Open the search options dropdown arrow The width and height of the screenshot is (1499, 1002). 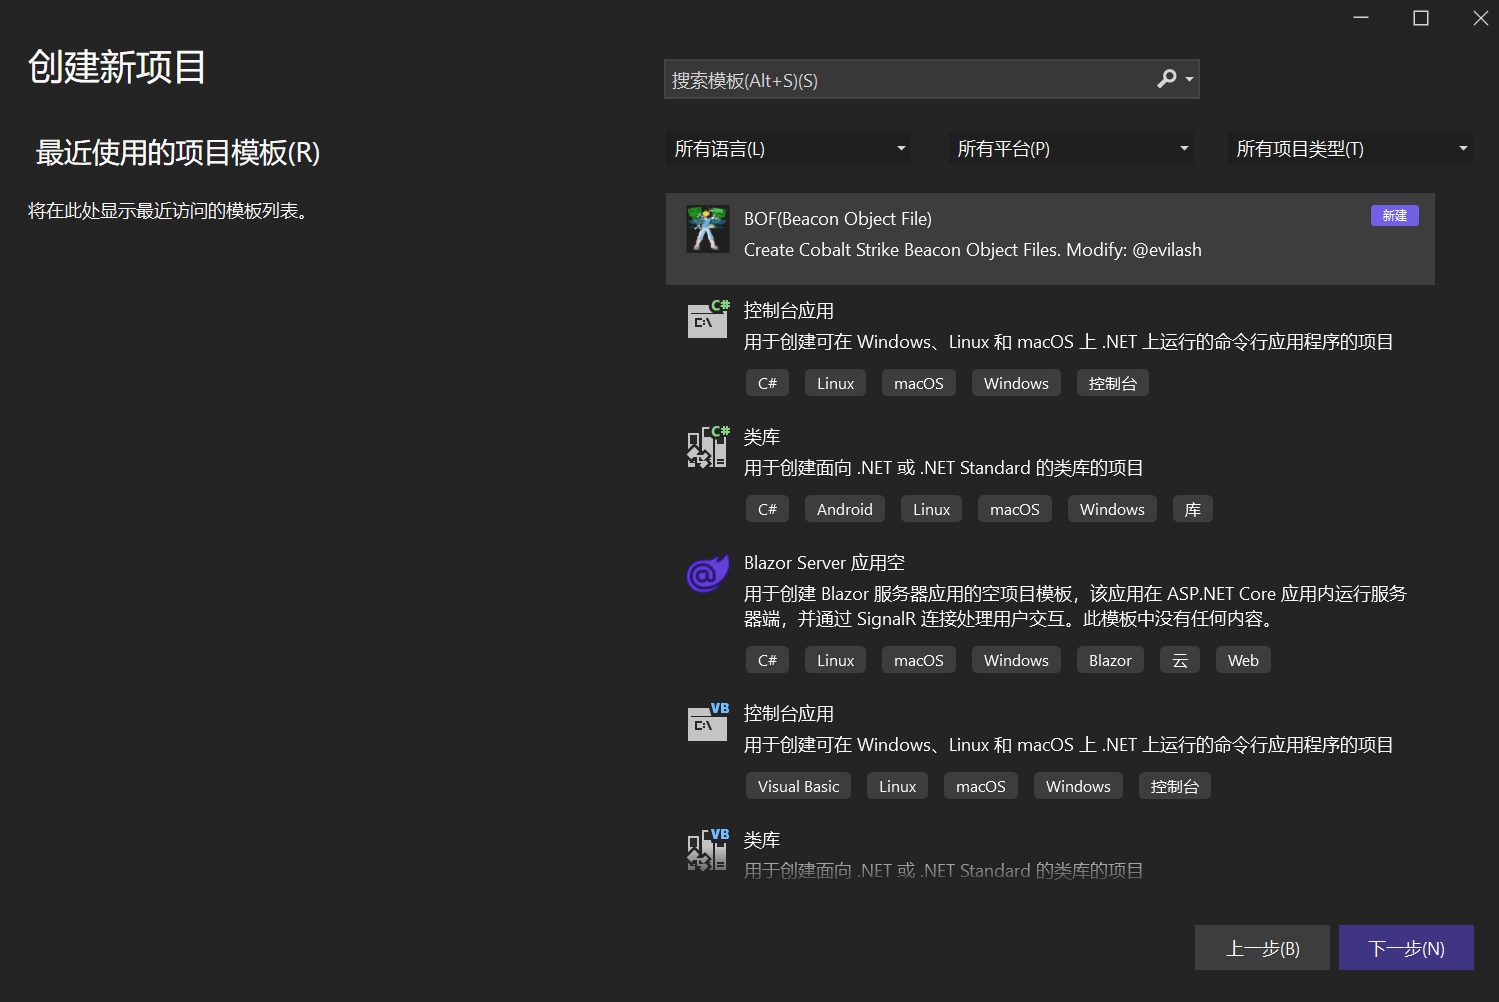pyautogui.click(x=1189, y=79)
